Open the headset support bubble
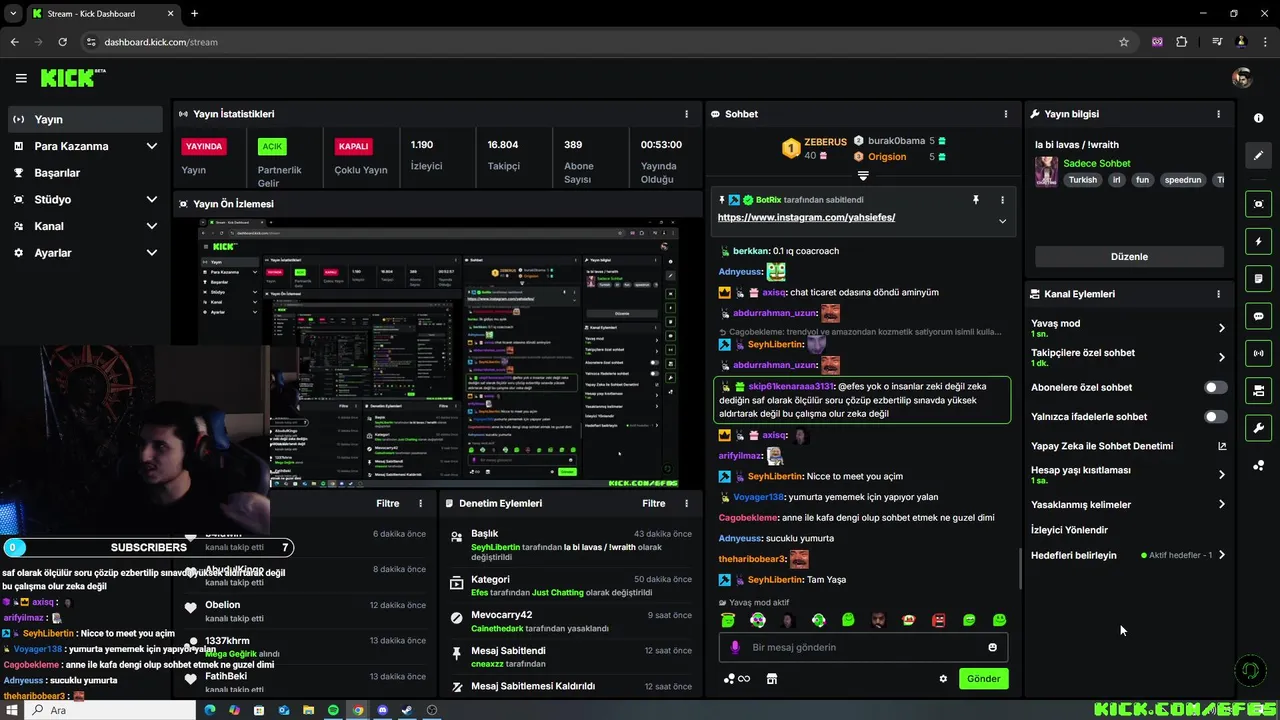Screen dimensions: 1280x720 [x=1249, y=670]
